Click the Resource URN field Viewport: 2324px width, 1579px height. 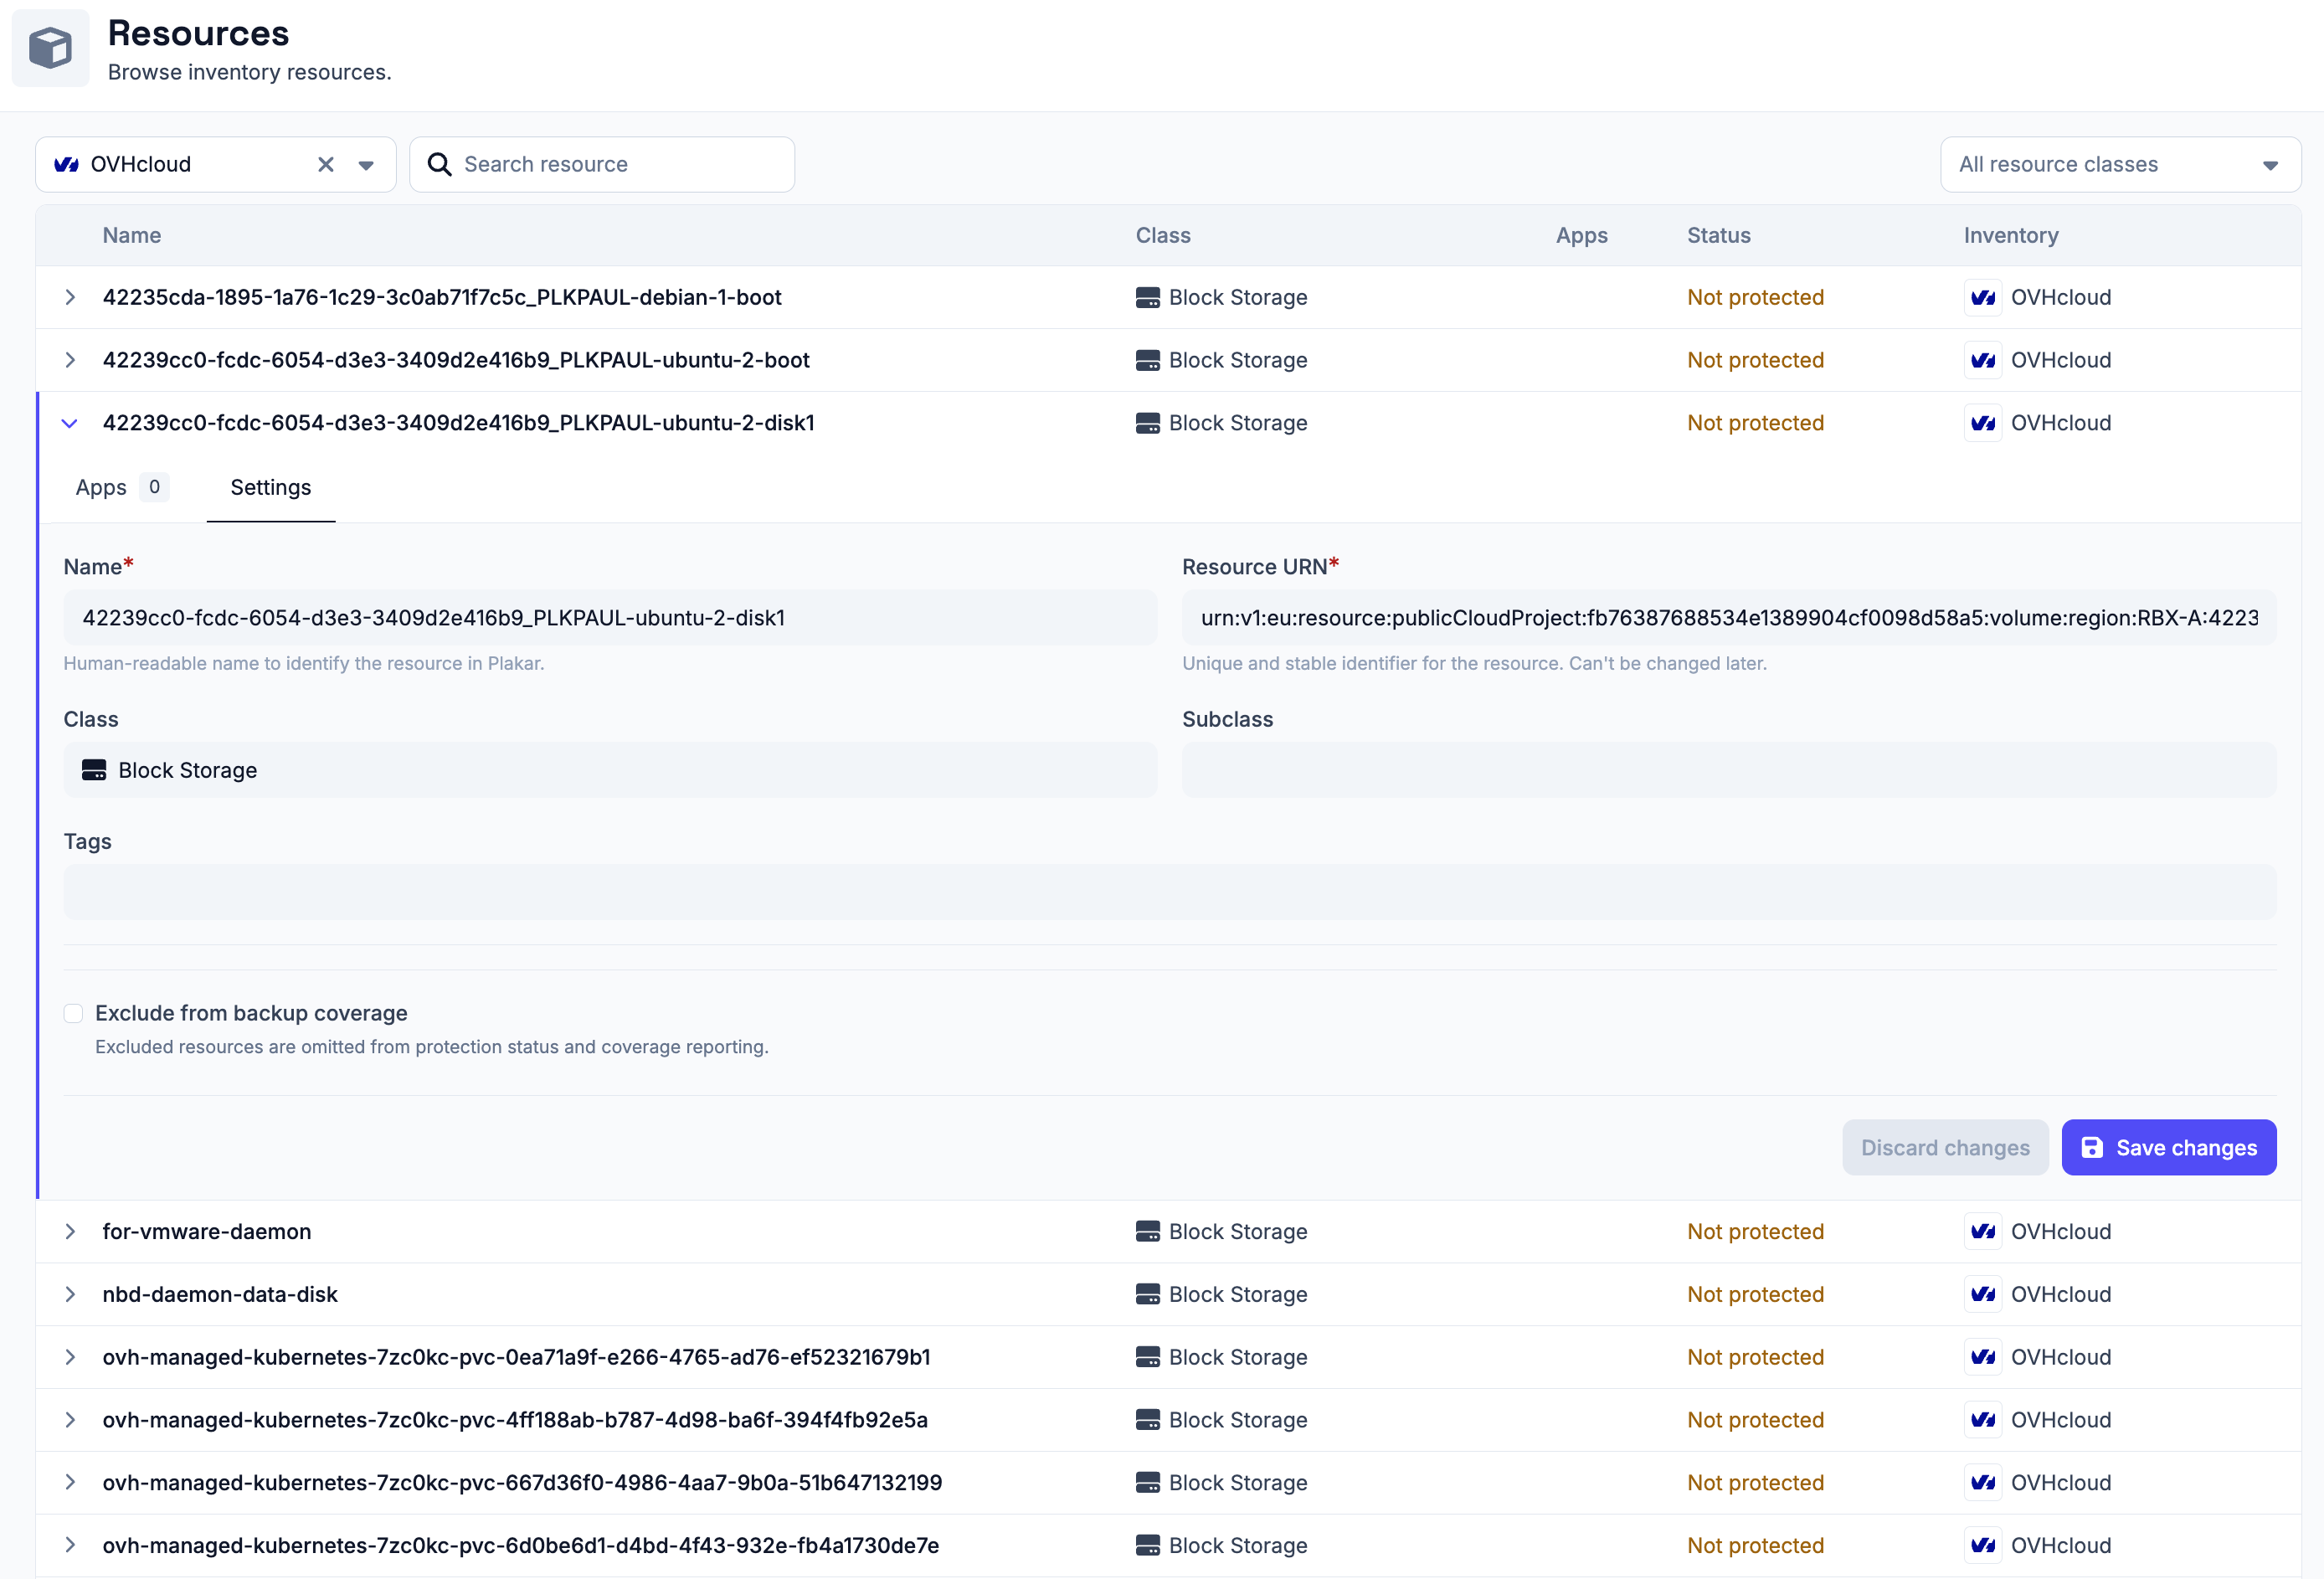pyautogui.click(x=1729, y=618)
